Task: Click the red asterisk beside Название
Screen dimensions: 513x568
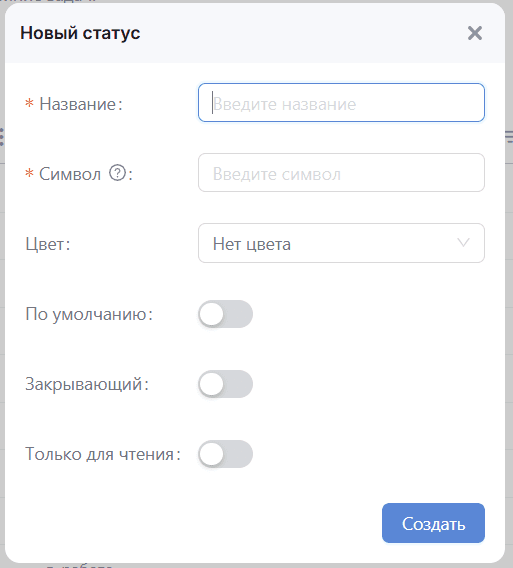Action: point(29,104)
